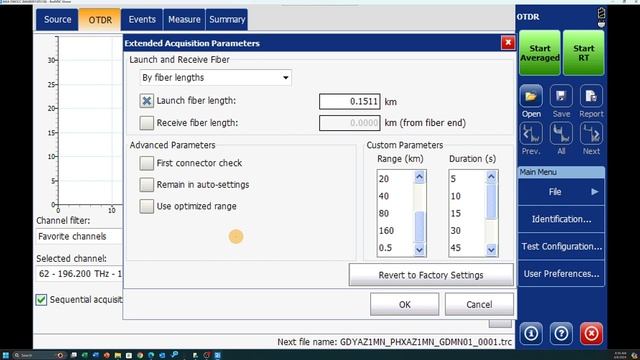Enable Remain in auto-settings

coord(147,185)
